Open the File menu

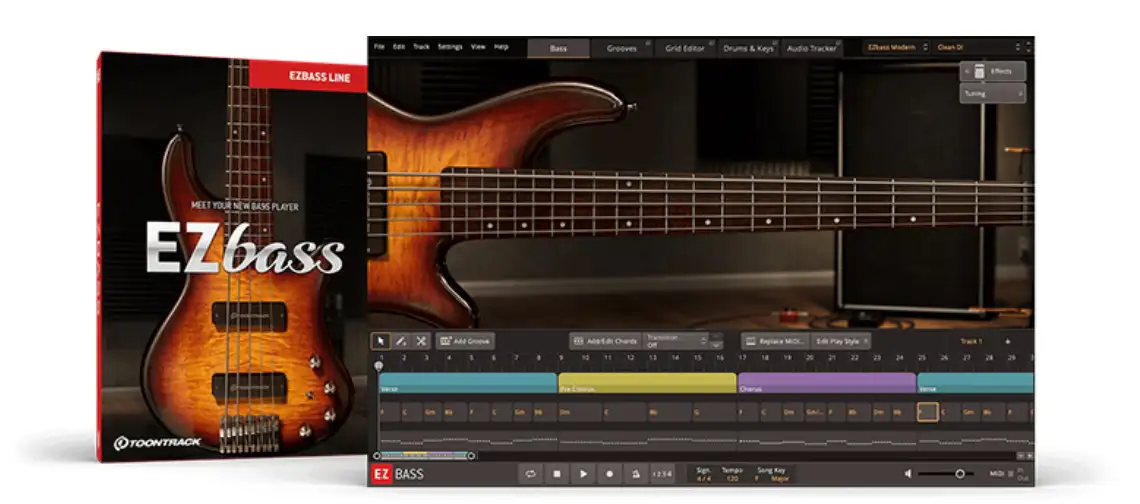(379, 47)
